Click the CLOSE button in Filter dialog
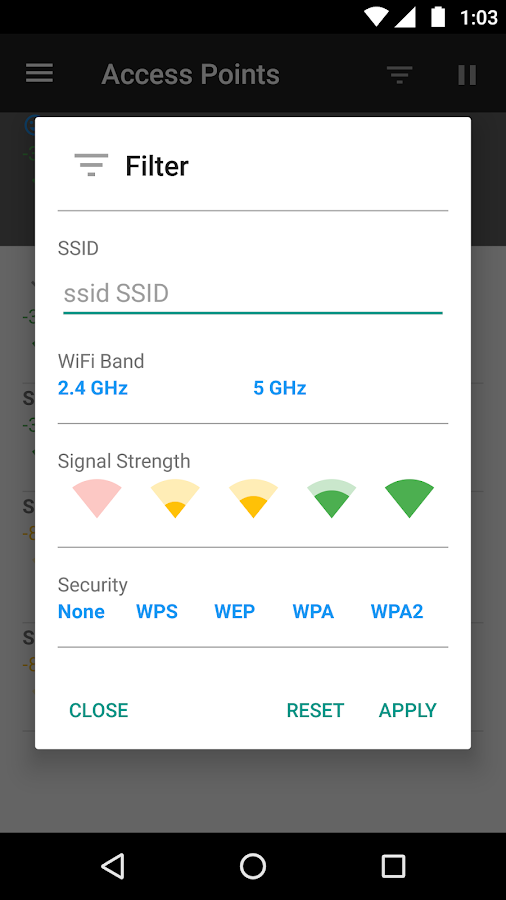Image resolution: width=506 pixels, height=900 pixels. 99,711
